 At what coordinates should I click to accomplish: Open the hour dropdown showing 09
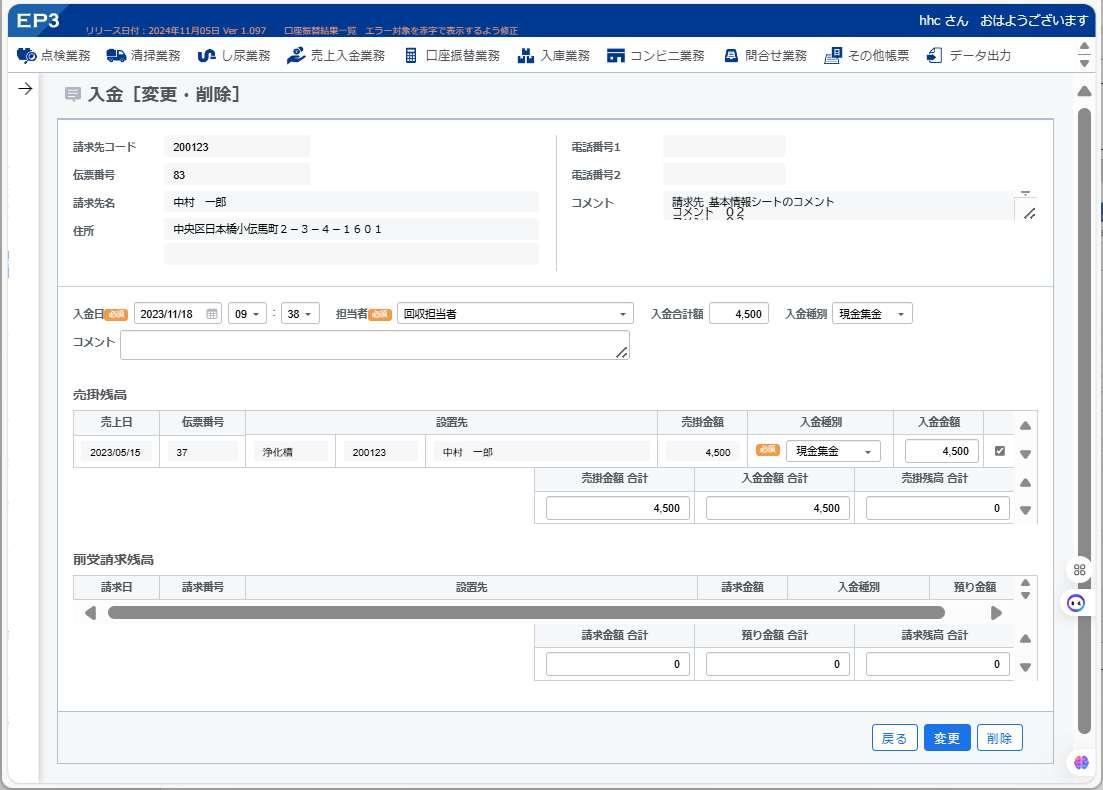tap(247, 314)
